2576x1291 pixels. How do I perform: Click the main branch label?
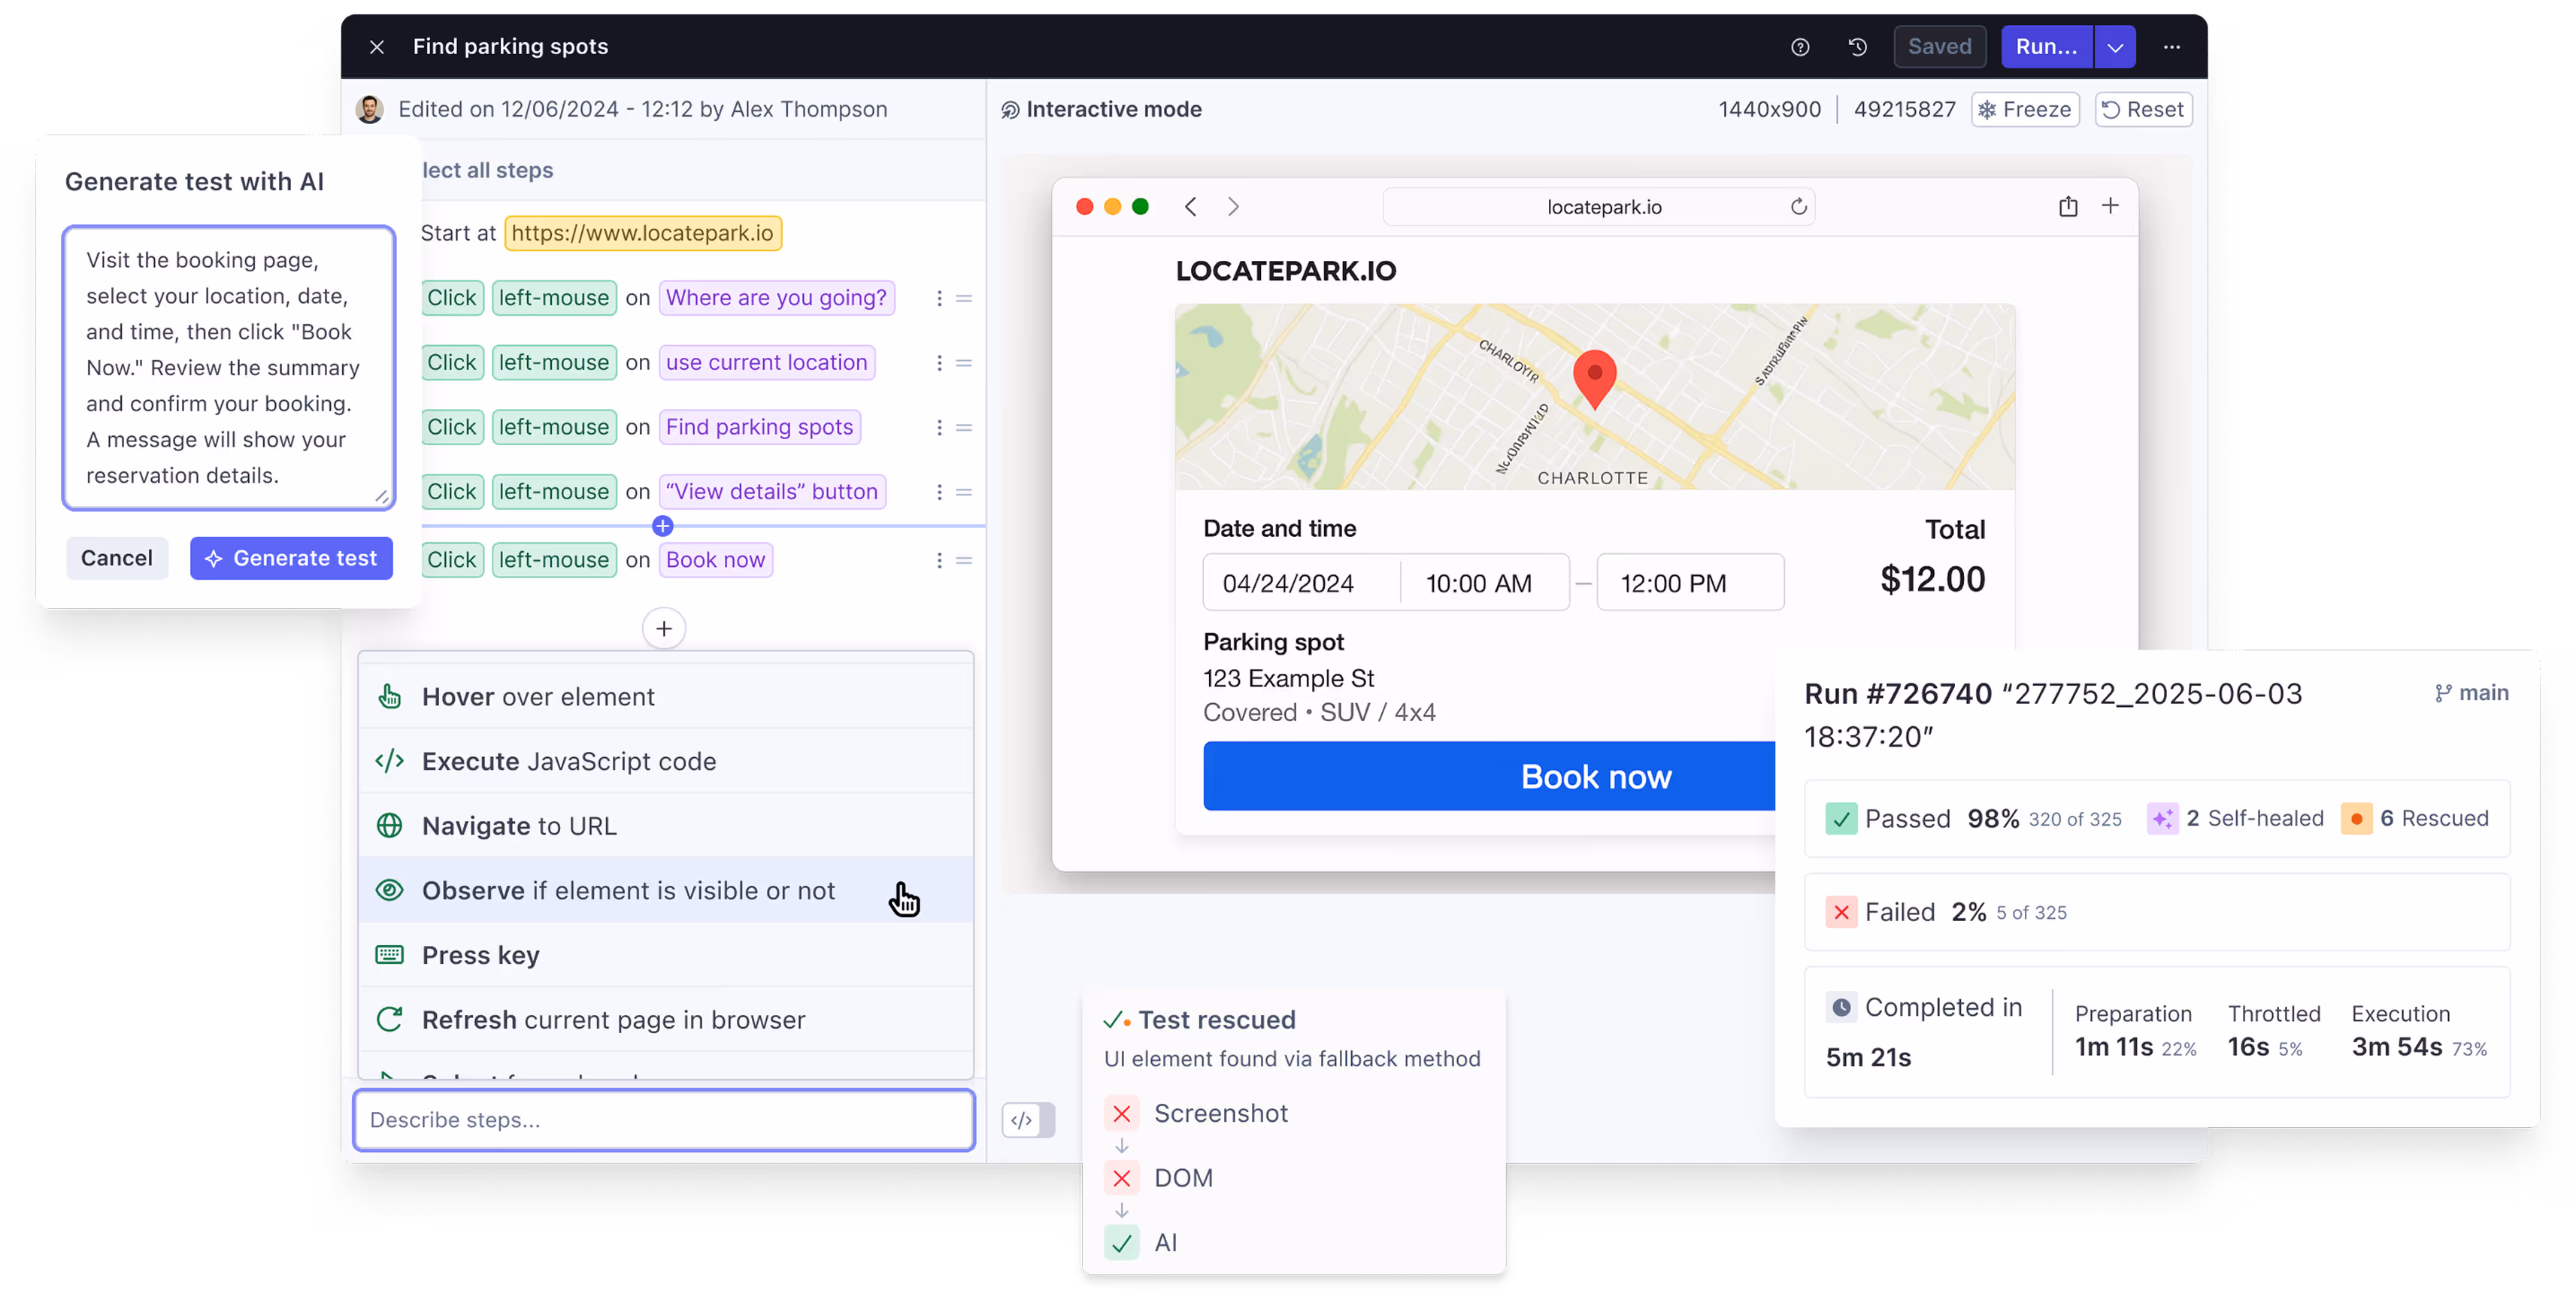(x=2472, y=693)
